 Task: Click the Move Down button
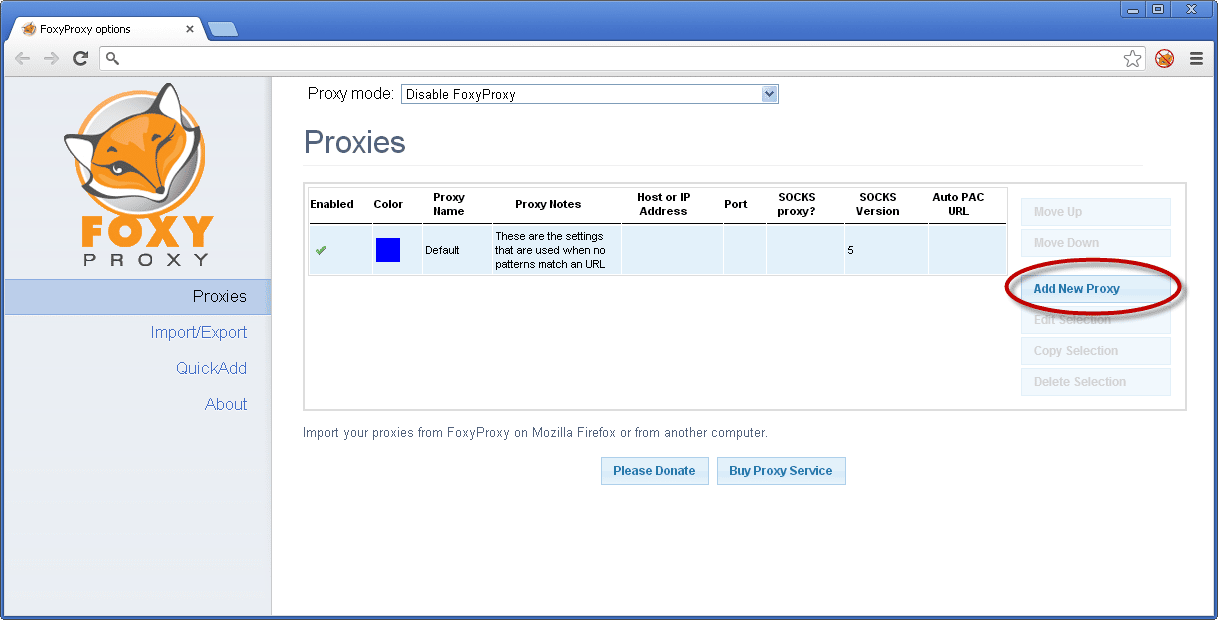click(x=1095, y=243)
